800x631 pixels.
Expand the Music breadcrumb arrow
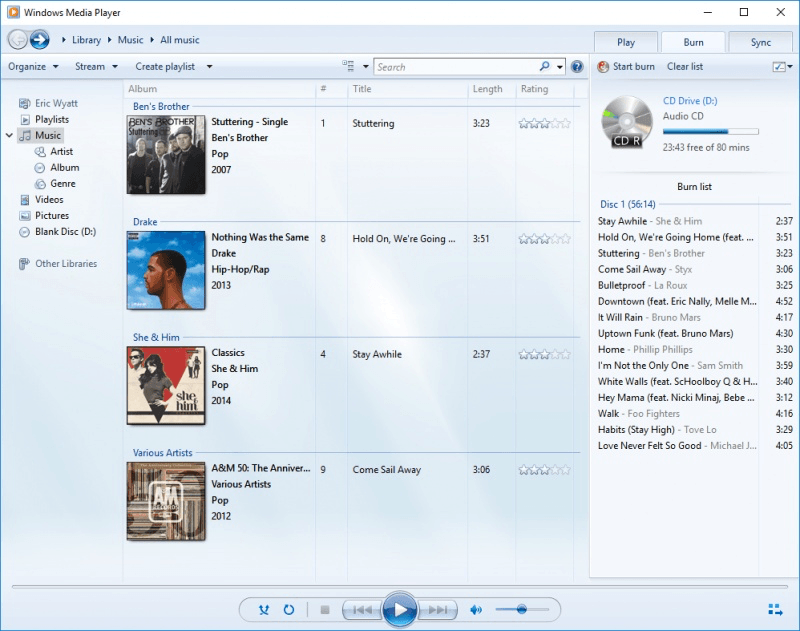[109, 40]
